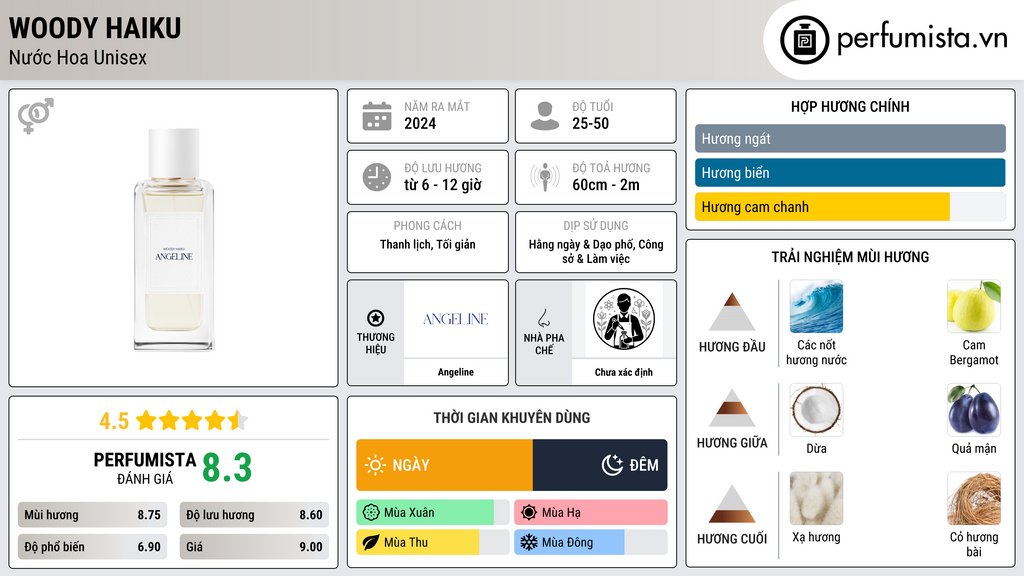Select the Hương biển accord bar
The height and width of the screenshot is (576, 1024).
coord(850,172)
